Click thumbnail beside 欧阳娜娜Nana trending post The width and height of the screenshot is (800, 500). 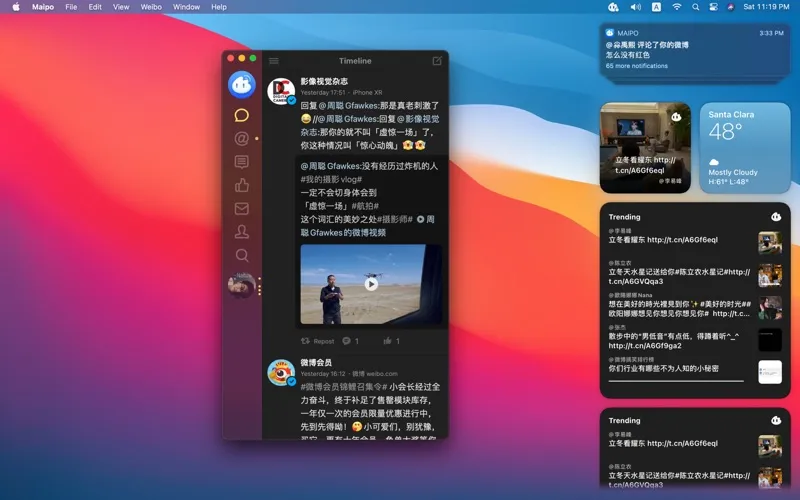point(770,308)
